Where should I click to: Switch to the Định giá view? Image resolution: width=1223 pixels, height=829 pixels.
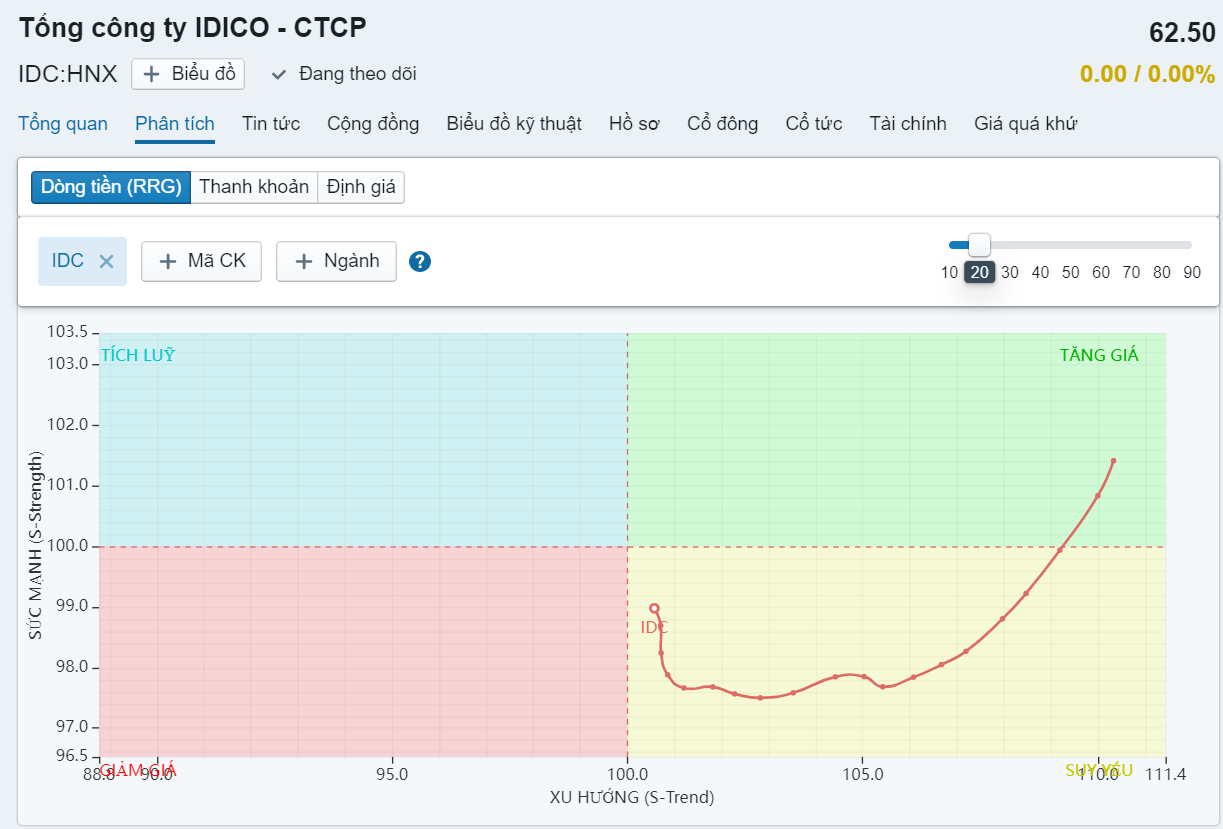(361, 187)
